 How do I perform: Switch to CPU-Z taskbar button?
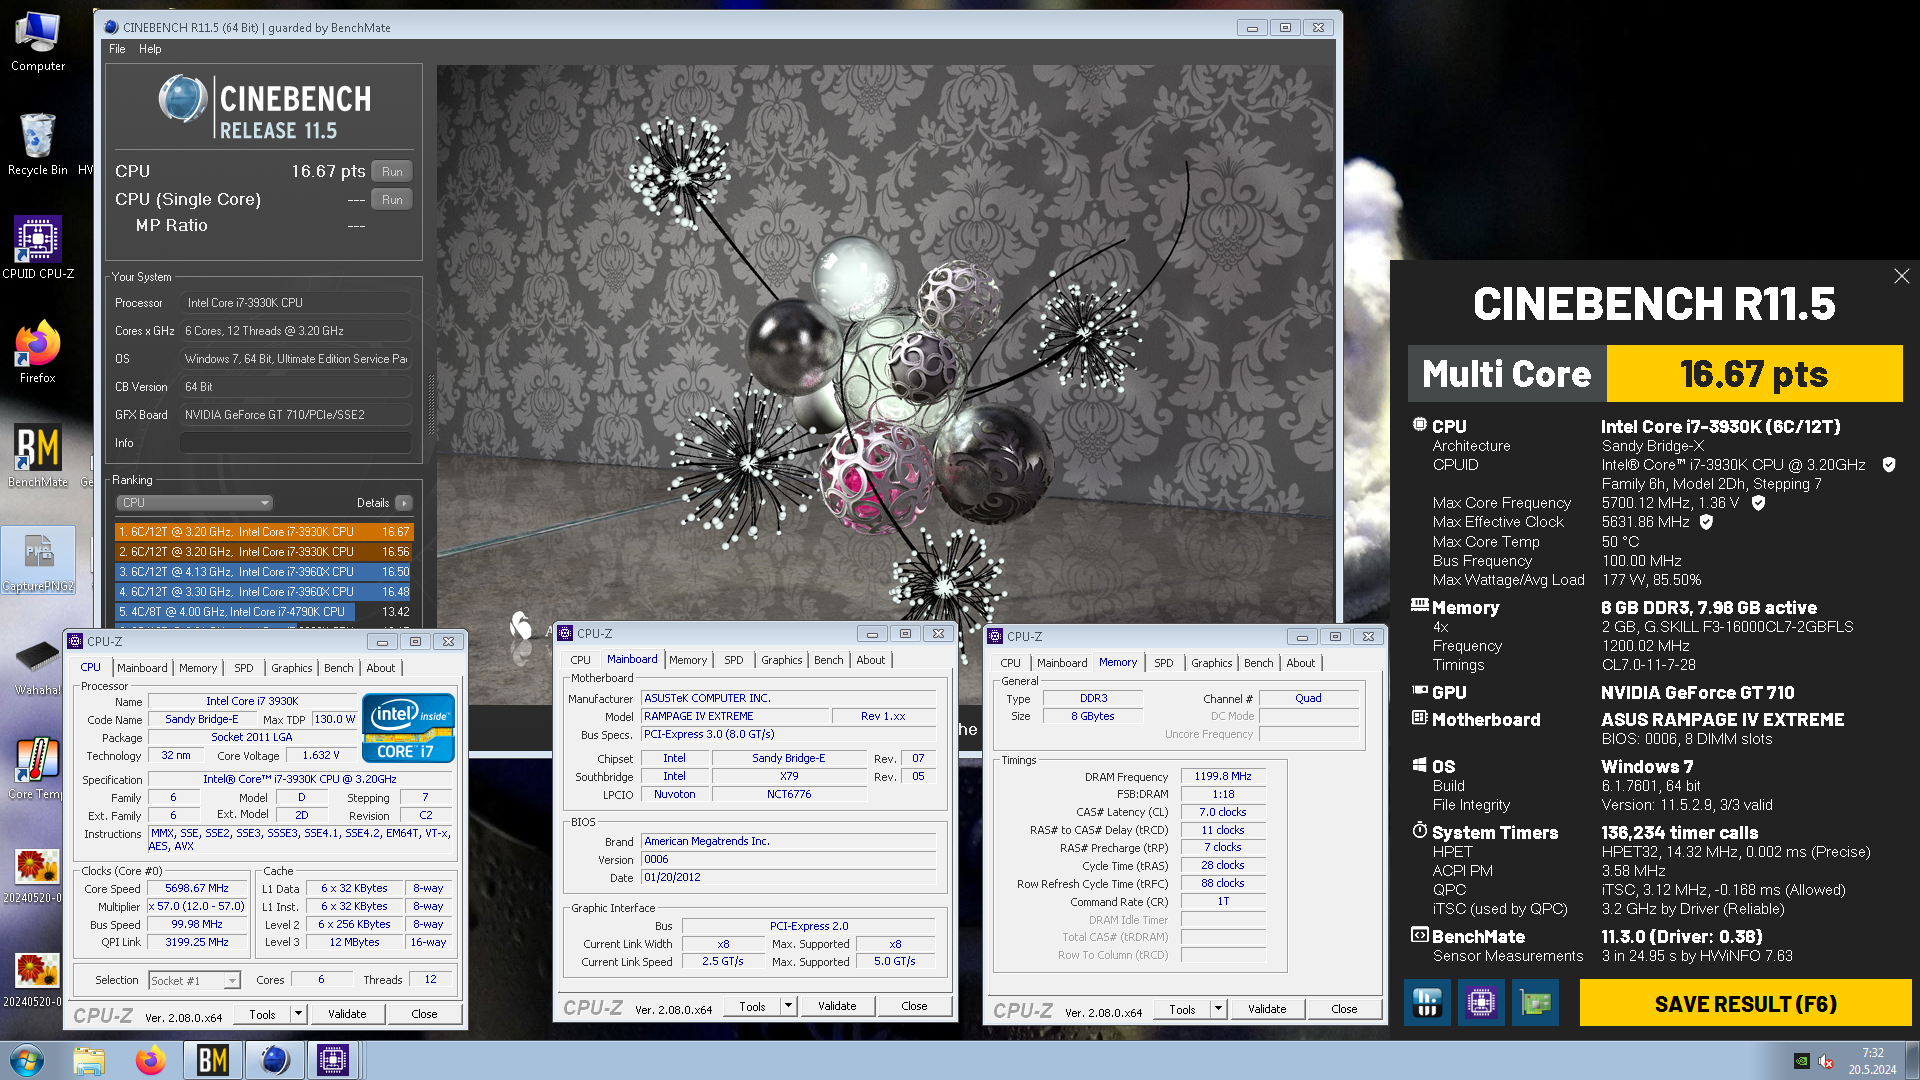tap(333, 1060)
